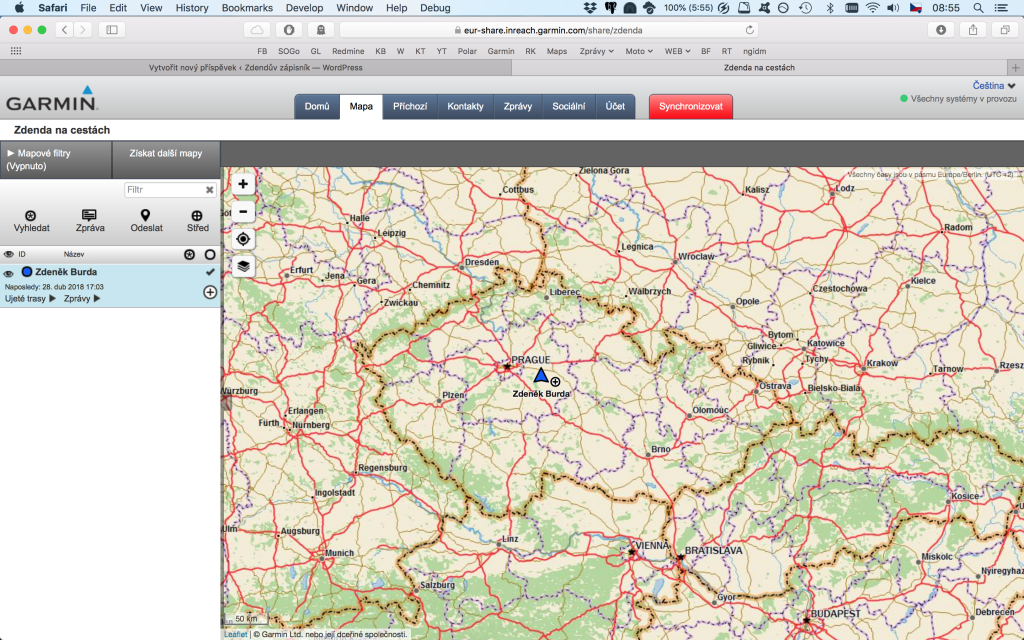This screenshot has width=1024, height=640.
Task: Go back with Safari back arrow
Action: tap(65, 30)
